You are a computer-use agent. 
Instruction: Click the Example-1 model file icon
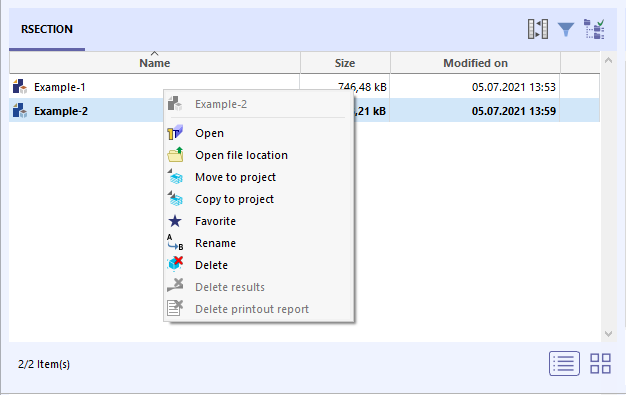[x=20, y=87]
